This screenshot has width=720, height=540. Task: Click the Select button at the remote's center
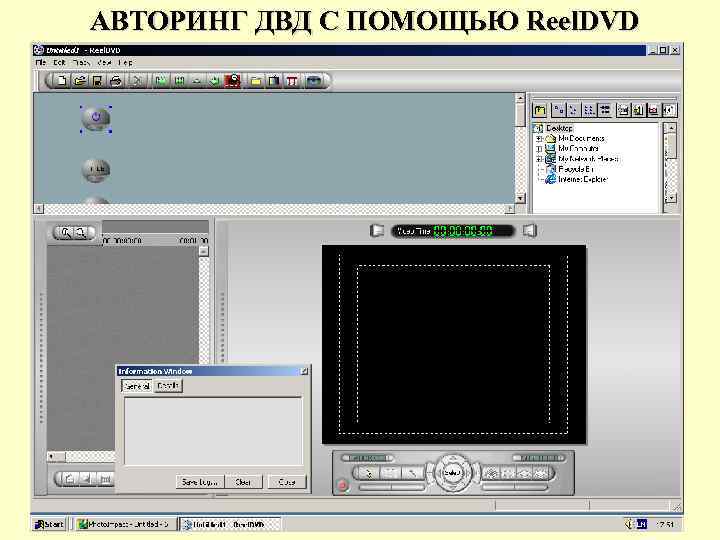452,473
